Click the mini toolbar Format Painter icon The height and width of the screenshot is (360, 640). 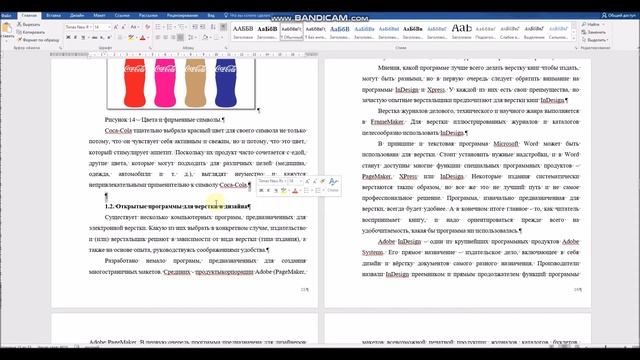[322, 181]
